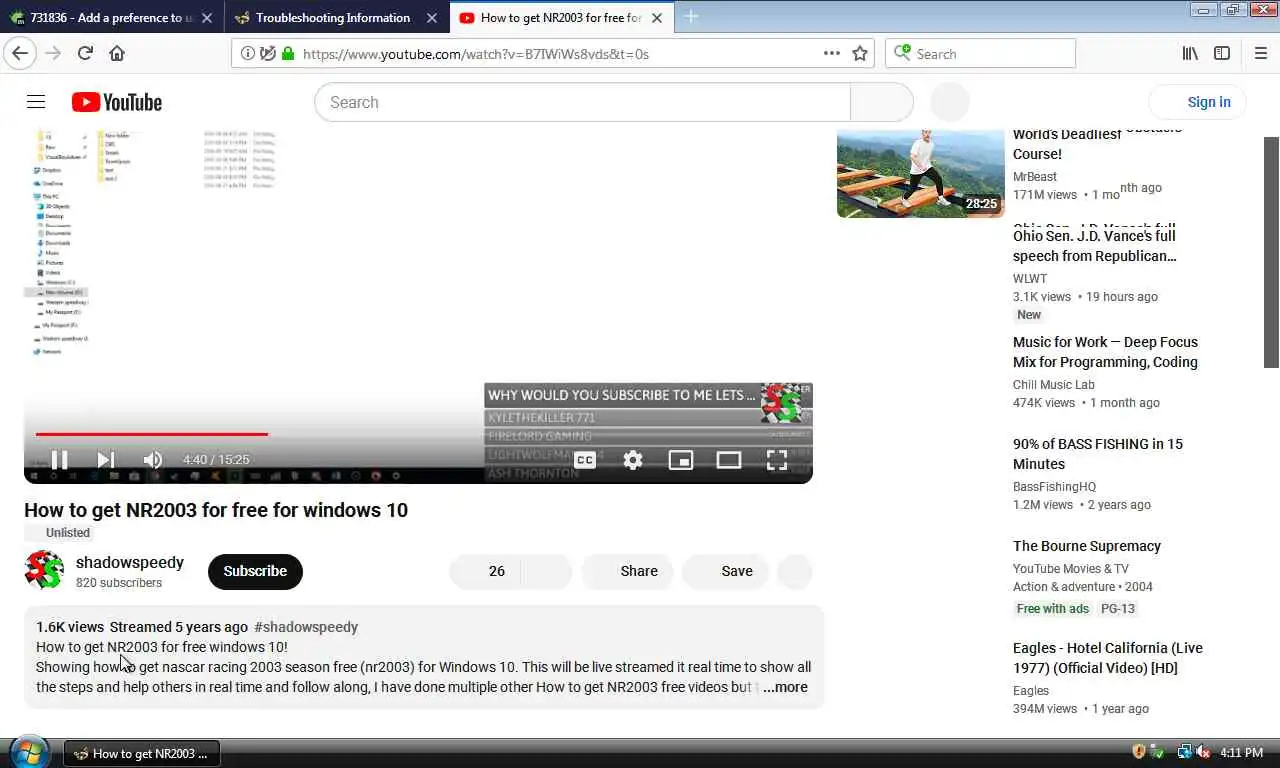Open the player settings gear

click(x=633, y=460)
